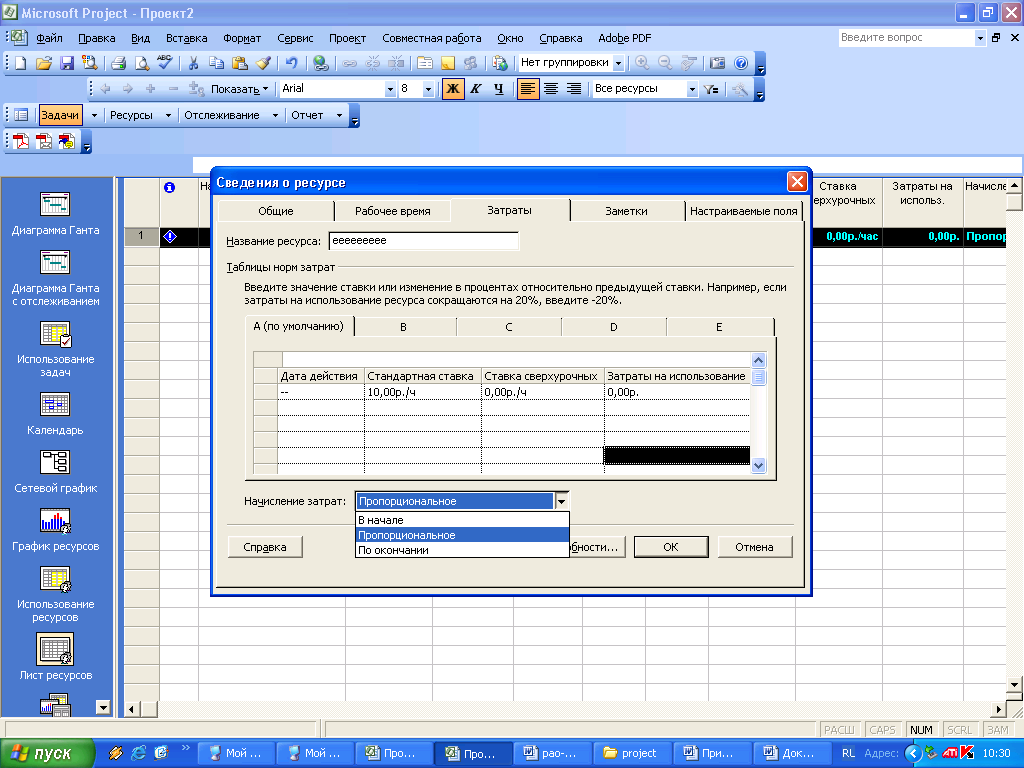Align text center toolbar button
This screenshot has width=1024, height=768.
click(x=551, y=89)
